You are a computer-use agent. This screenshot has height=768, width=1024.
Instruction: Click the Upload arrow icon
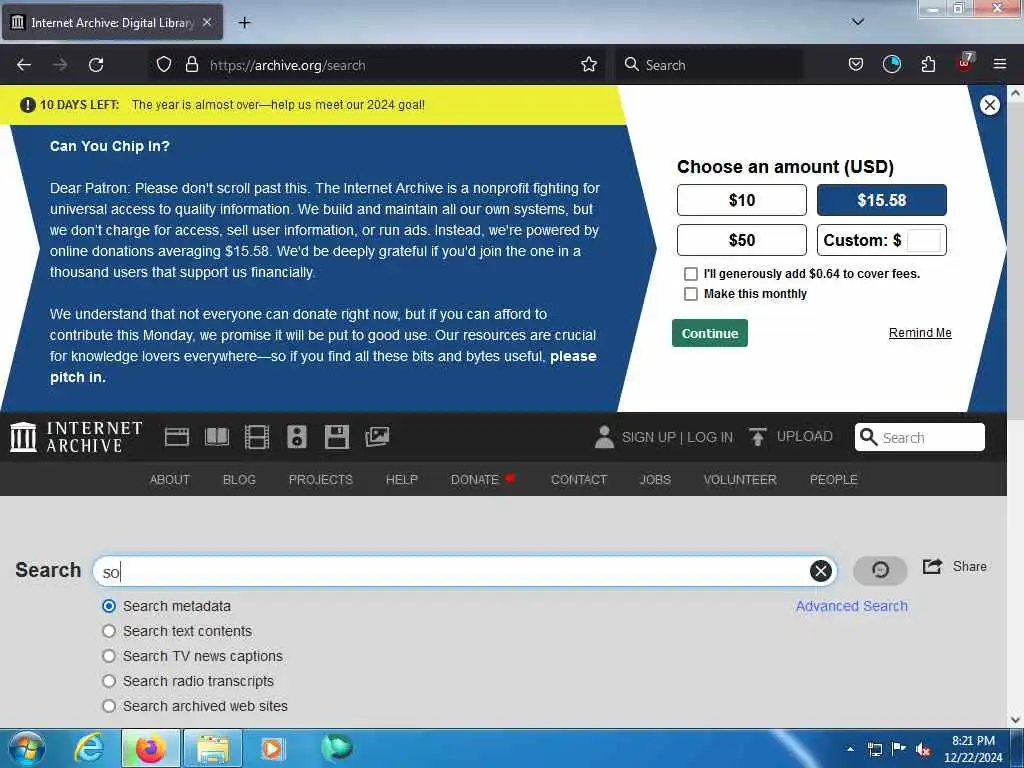coord(758,437)
